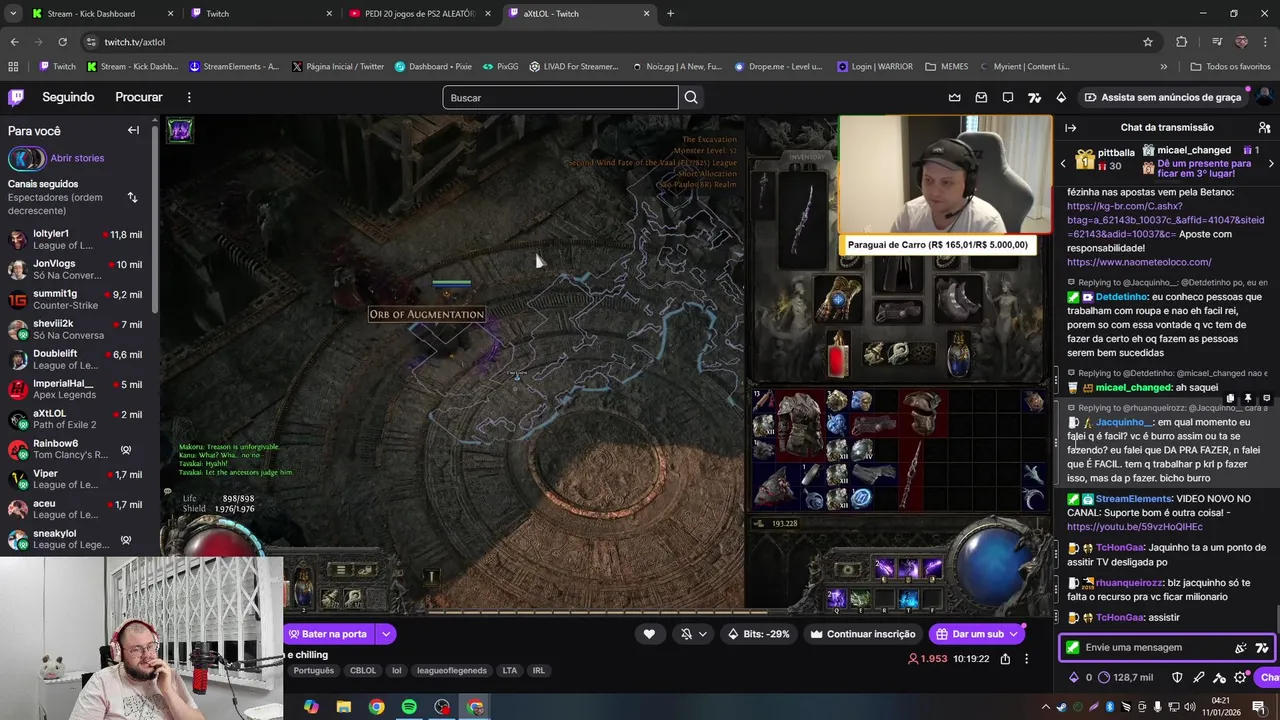Click the moderator shield icon under chat
1280x720 pixels.
pos(1177,677)
